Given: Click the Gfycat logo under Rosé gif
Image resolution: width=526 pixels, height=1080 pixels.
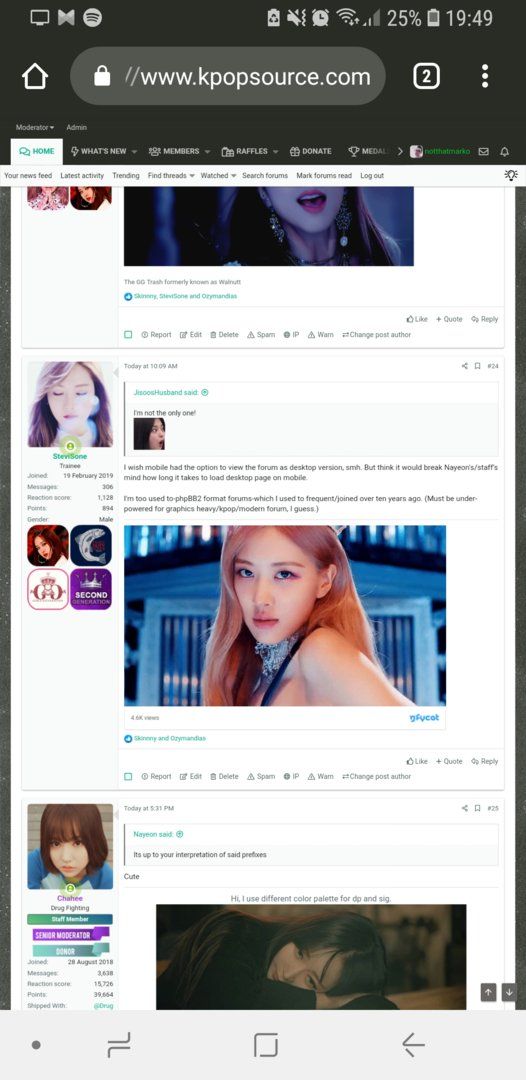Looking at the screenshot, I should click(x=424, y=717).
